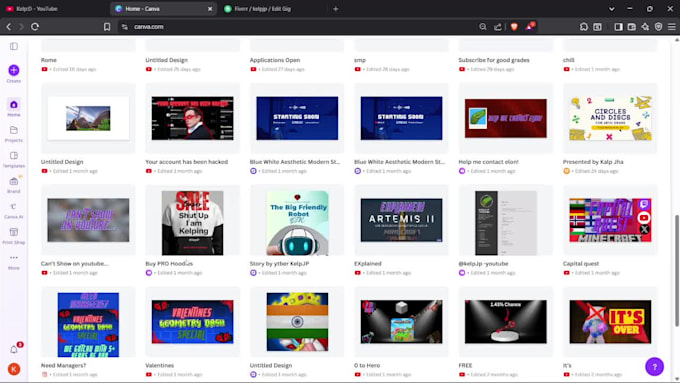The height and width of the screenshot is (383, 680).
Task: Open the "It's" Over design thumbnail
Action: click(610, 322)
